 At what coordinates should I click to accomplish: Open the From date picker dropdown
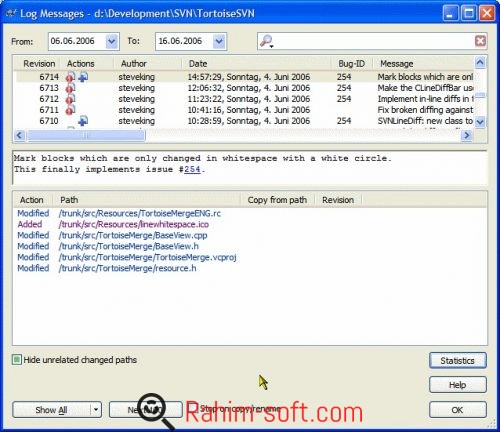(x=112, y=41)
